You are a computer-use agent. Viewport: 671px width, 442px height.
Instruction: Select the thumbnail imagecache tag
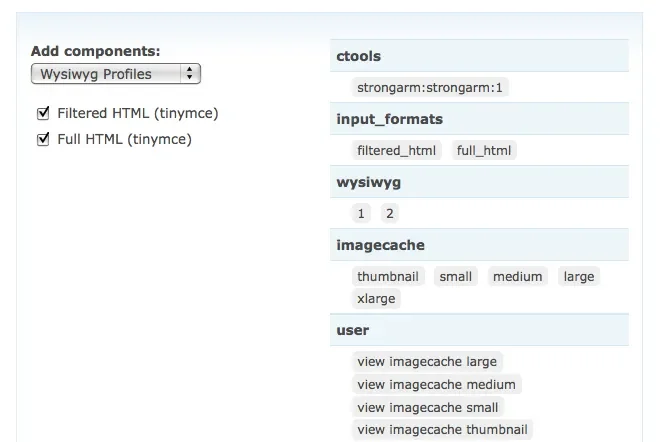[388, 276]
